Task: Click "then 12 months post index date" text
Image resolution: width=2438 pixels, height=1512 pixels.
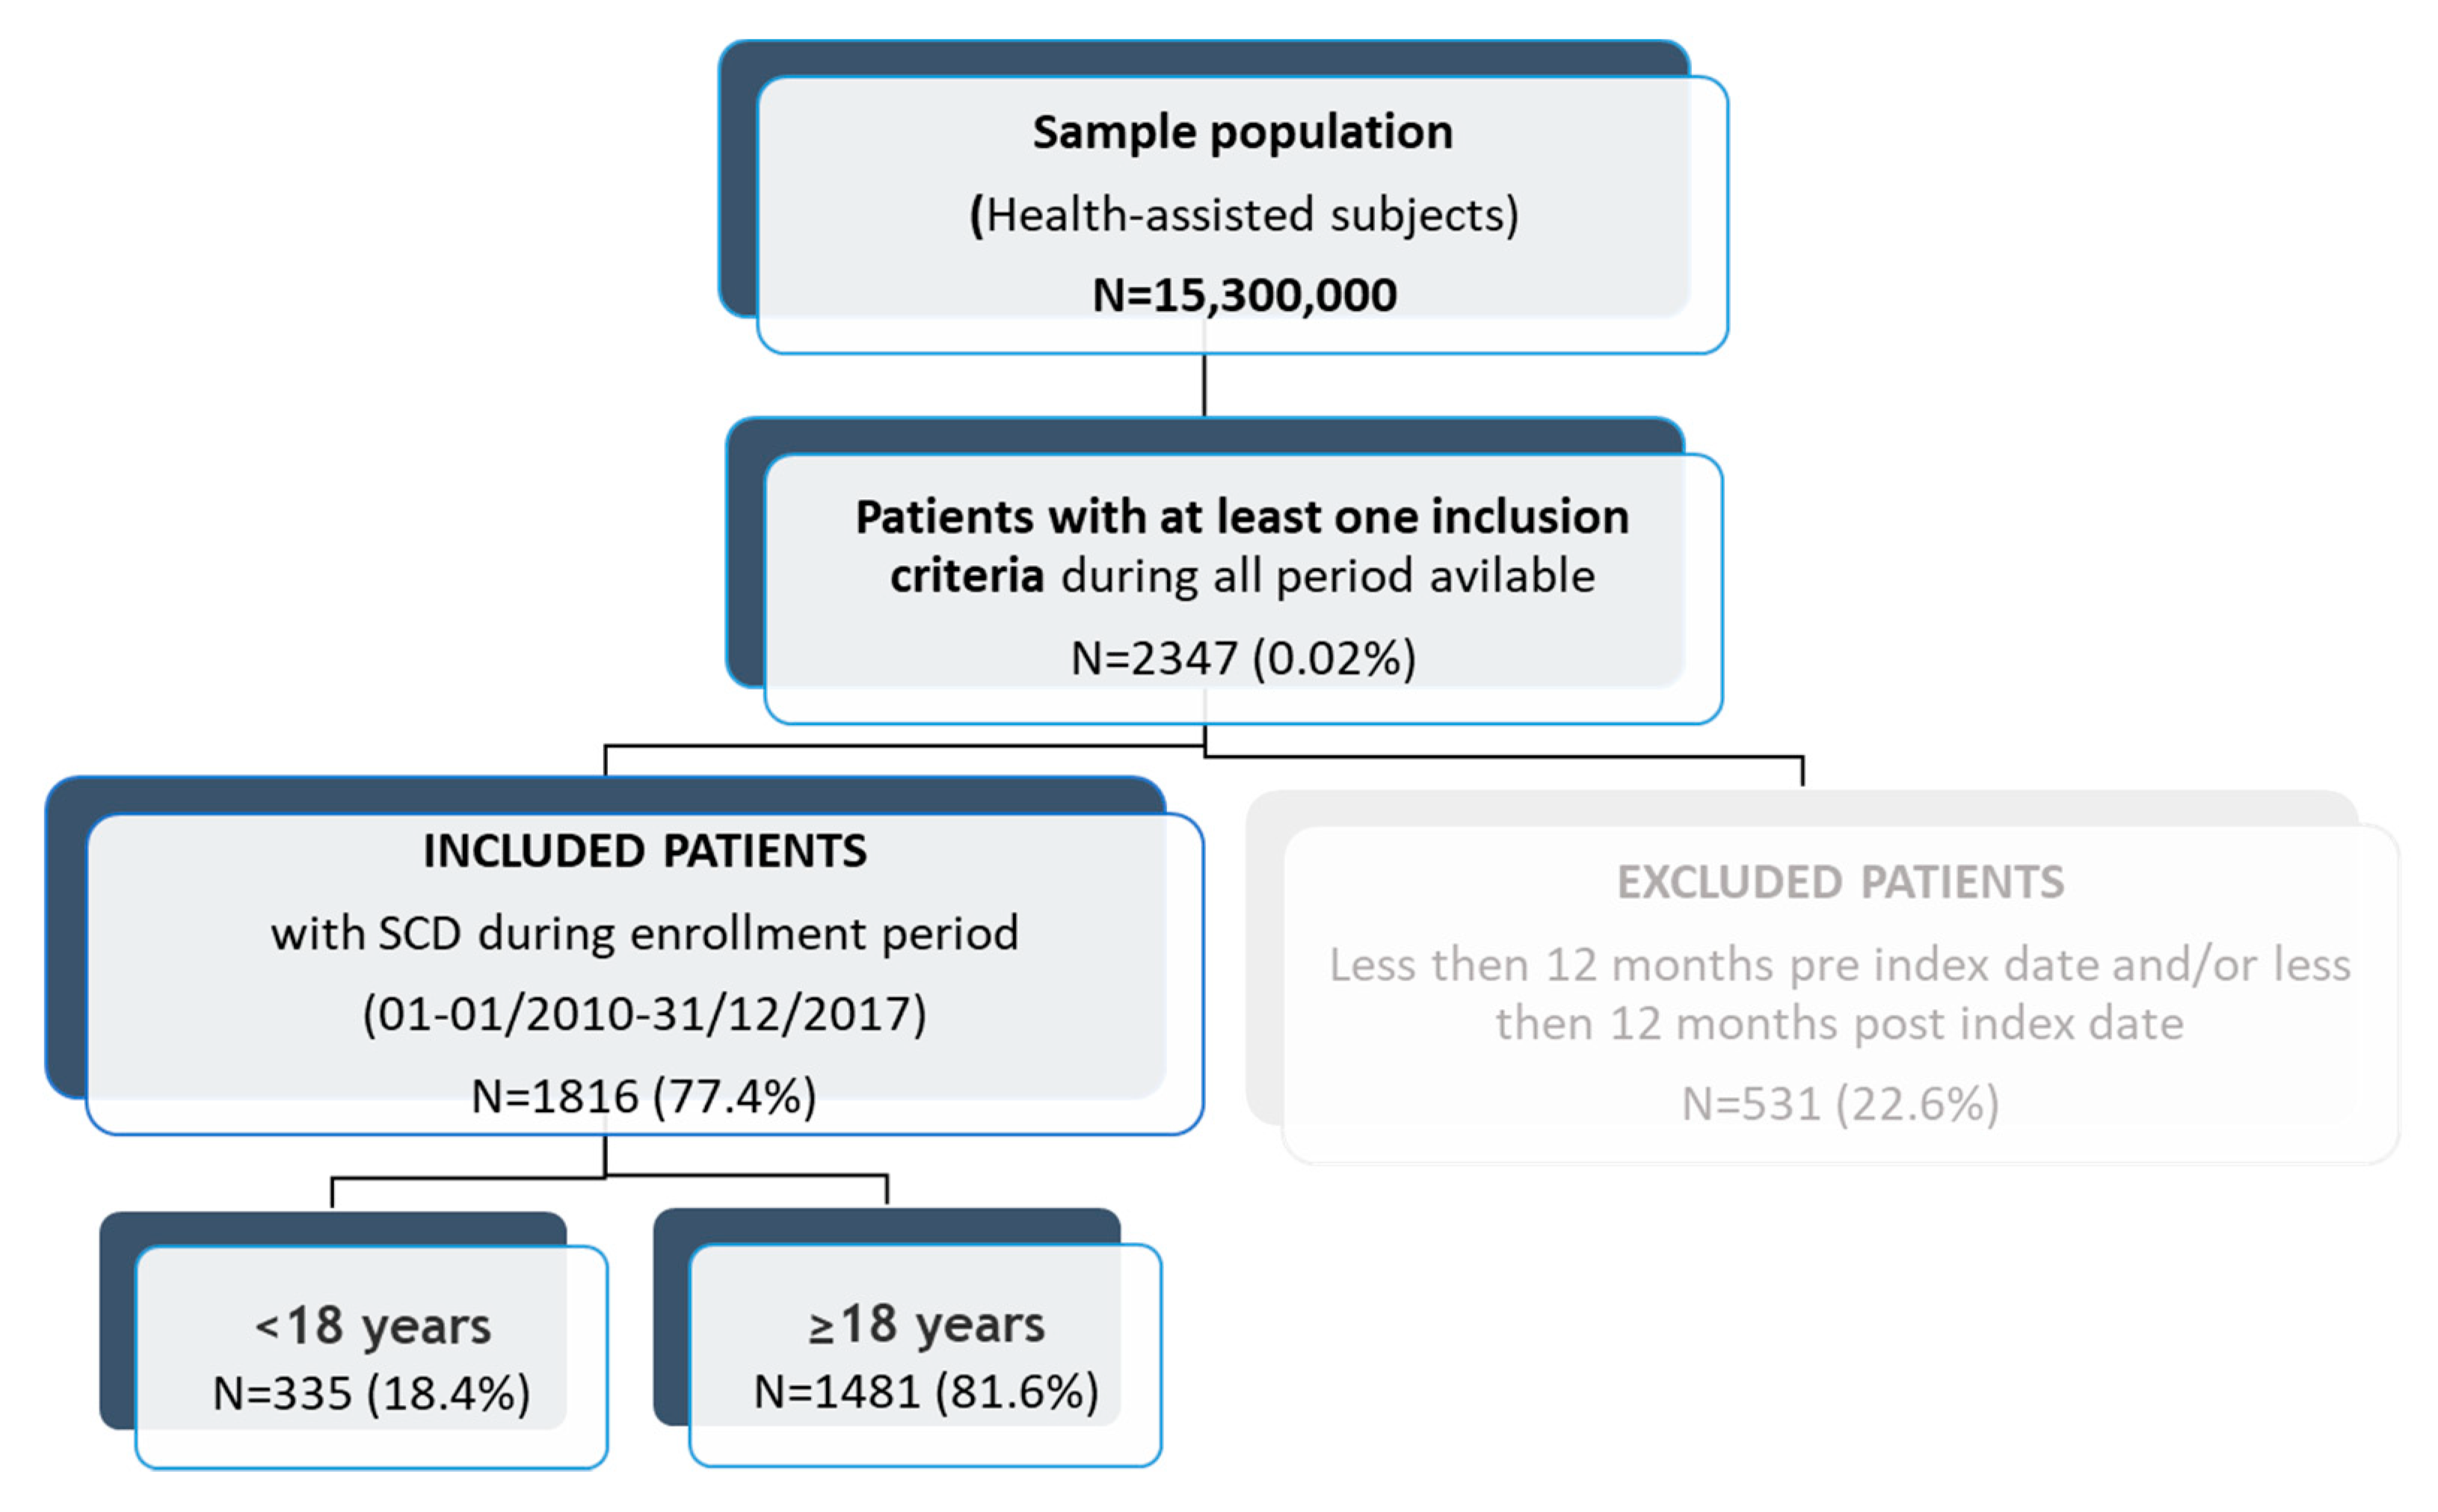Action: point(1840,1024)
